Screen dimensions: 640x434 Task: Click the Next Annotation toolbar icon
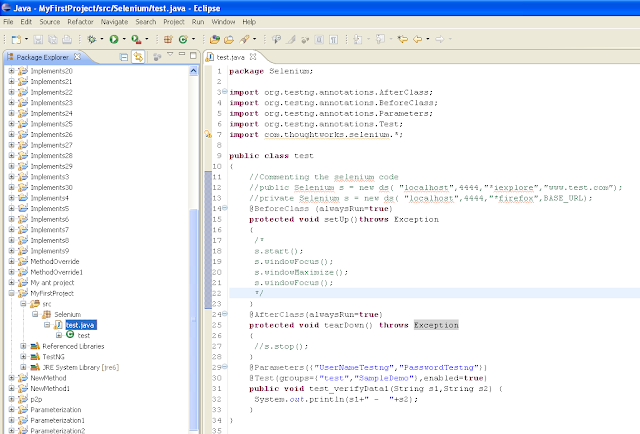[x=358, y=39]
